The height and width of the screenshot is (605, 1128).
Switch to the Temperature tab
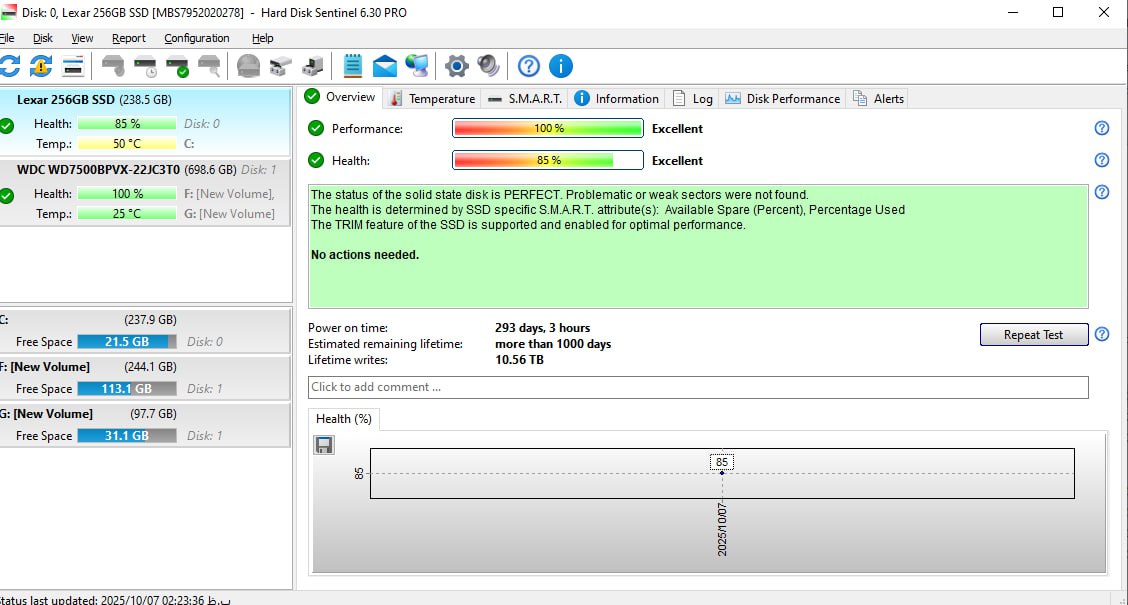(432, 99)
